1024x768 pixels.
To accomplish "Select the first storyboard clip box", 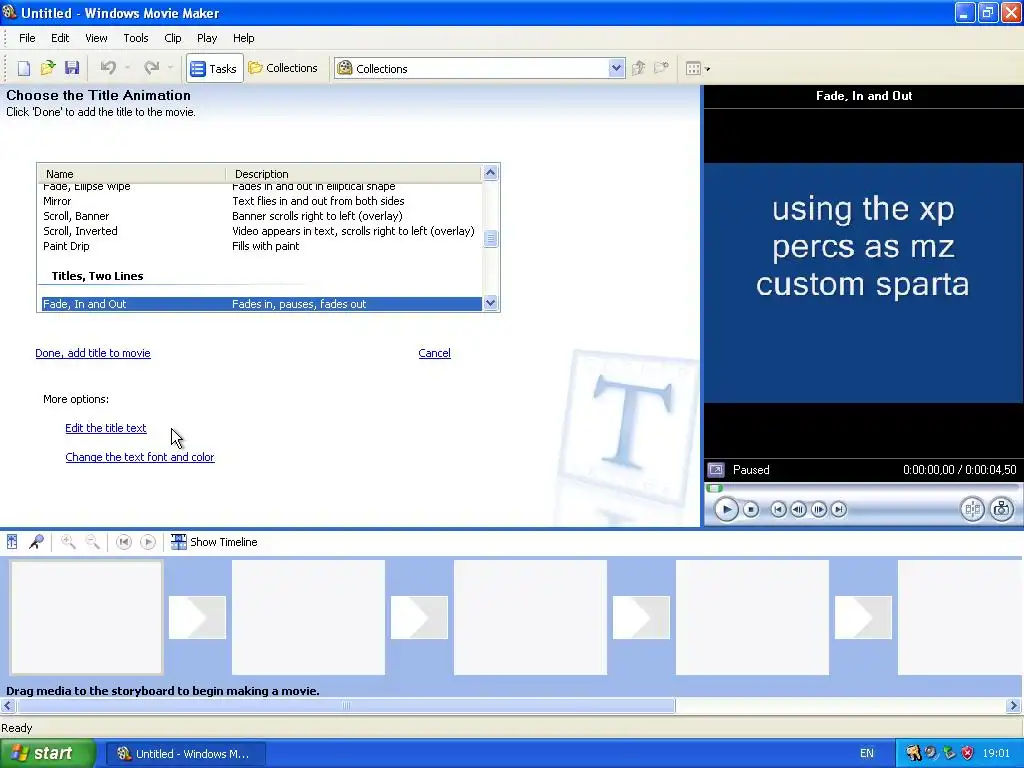I will pos(86,617).
